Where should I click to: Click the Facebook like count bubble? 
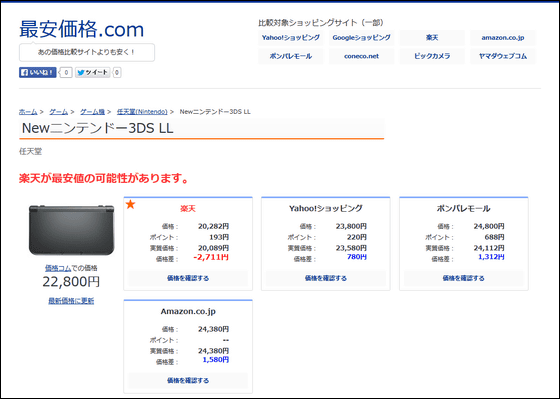pos(66,73)
